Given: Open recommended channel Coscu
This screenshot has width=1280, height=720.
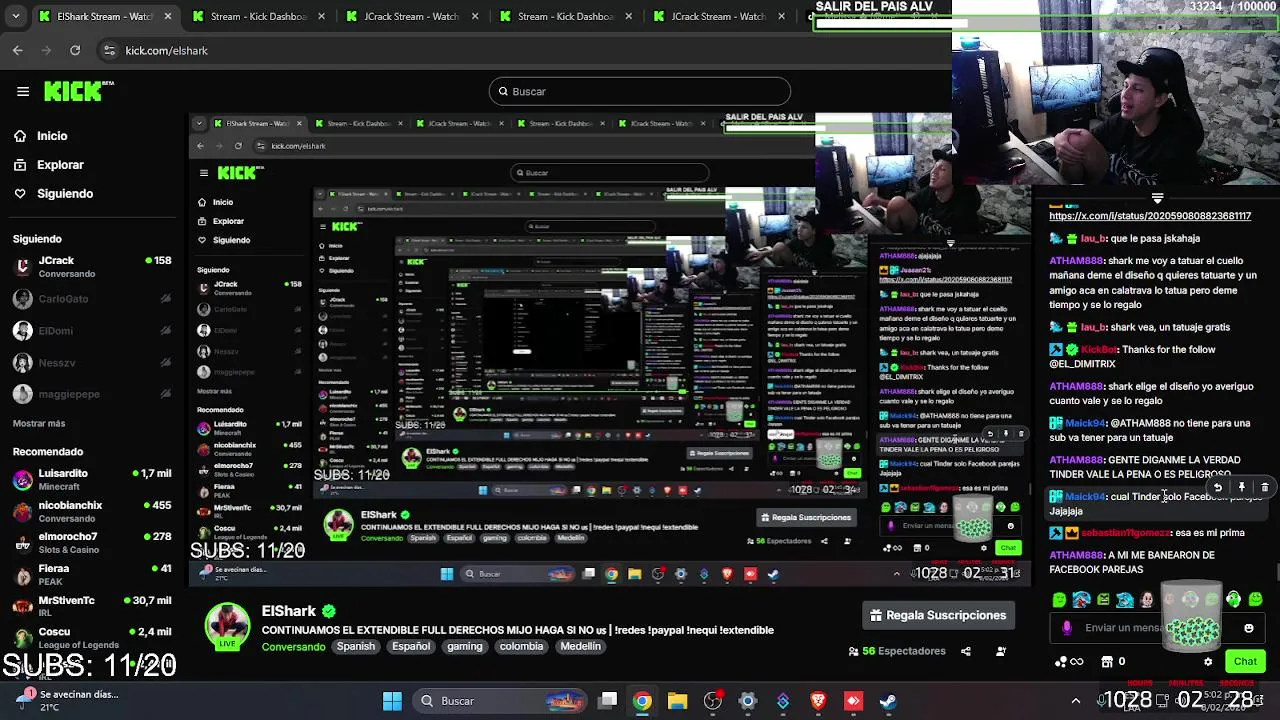Looking at the screenshot, I should [x=92, y=638].
